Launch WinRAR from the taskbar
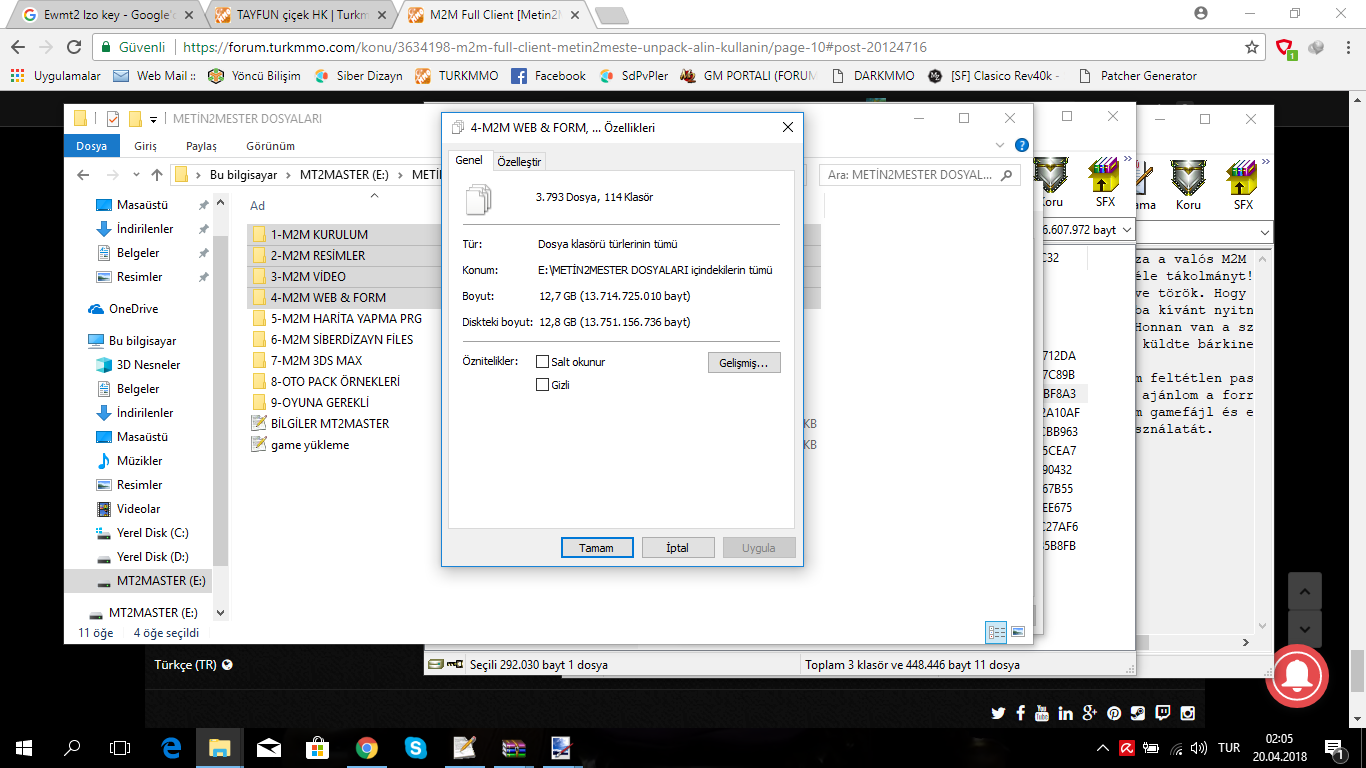Image resolution: width=1366 pixels, height=768 pixels. click(x=513, y=747)
